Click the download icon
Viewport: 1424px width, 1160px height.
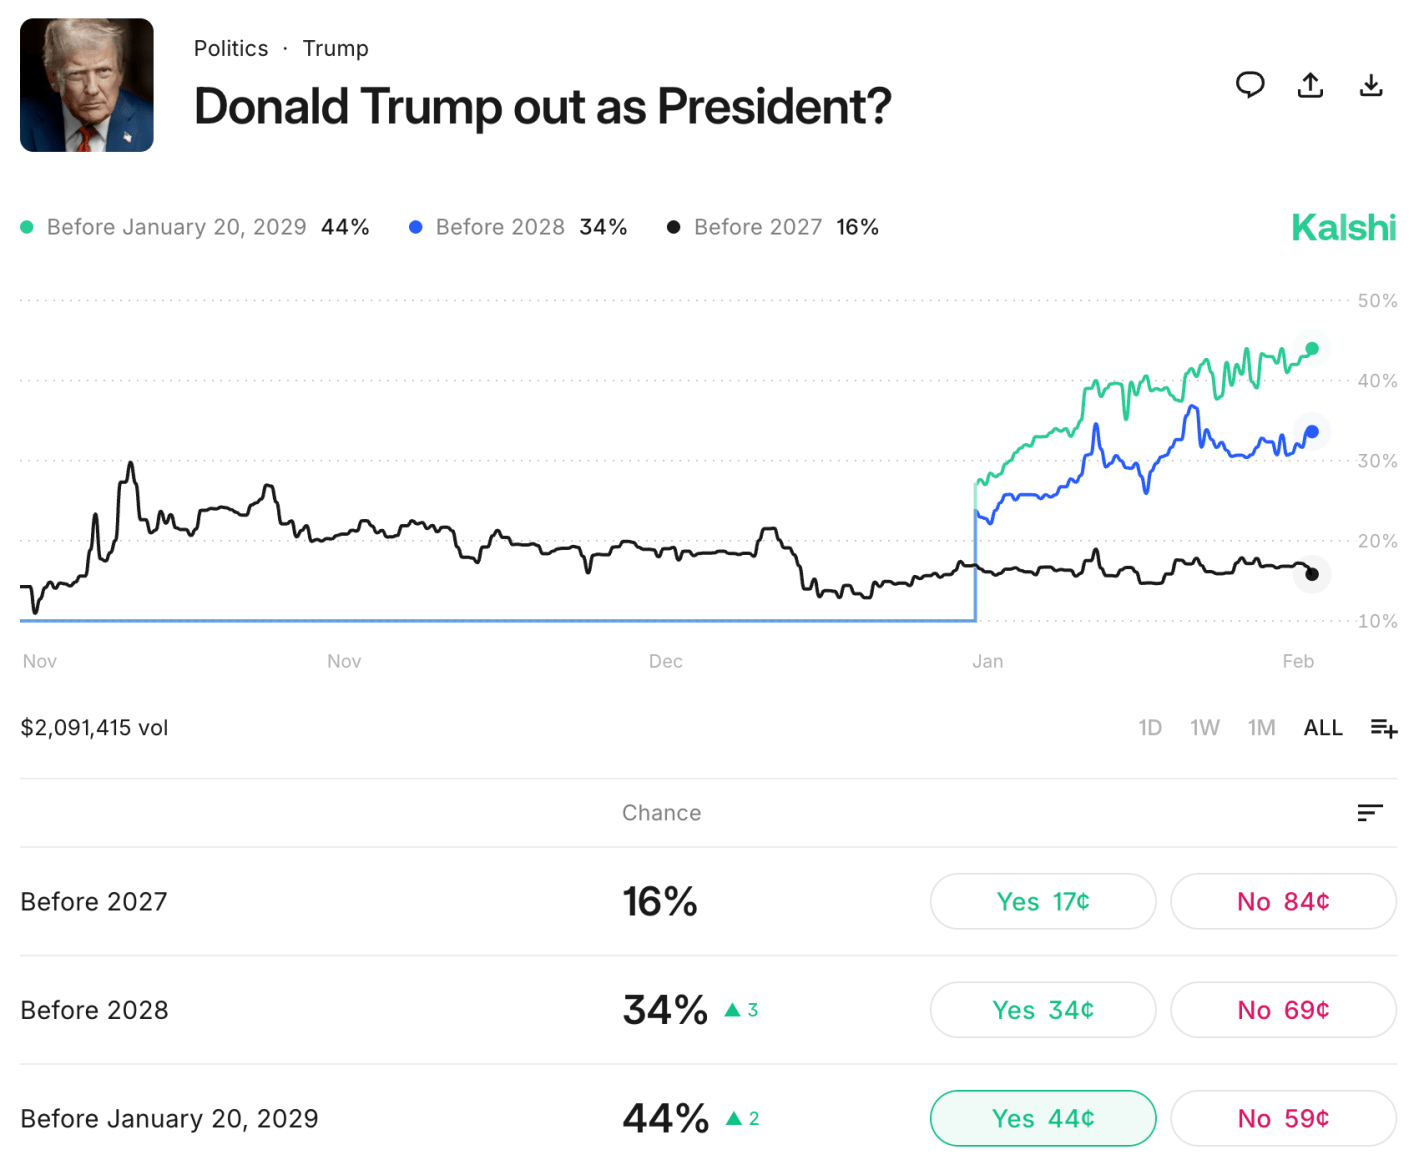point(1371,85)
